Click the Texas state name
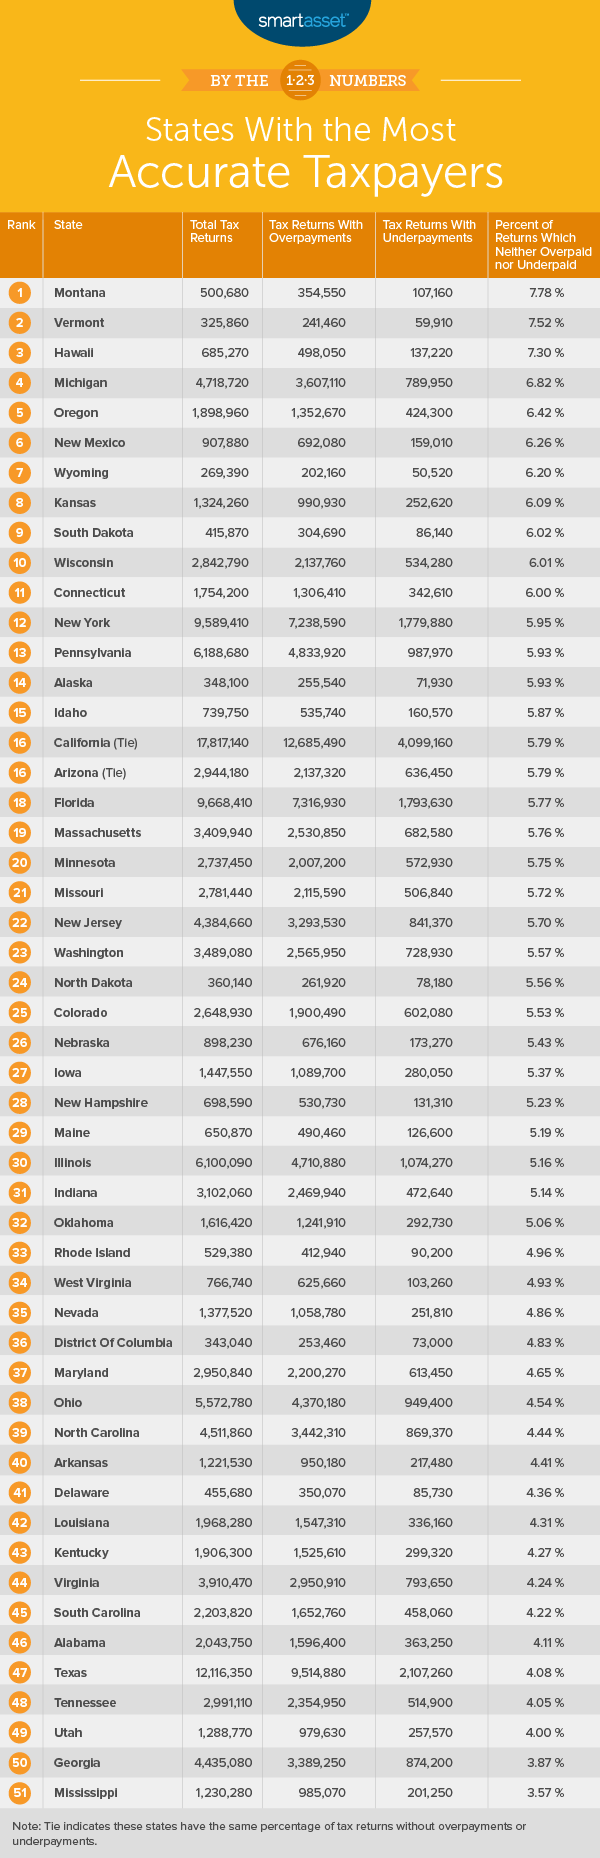Image resolution: width=600 pixels, height=1858 pixels. coord(70,1673)
